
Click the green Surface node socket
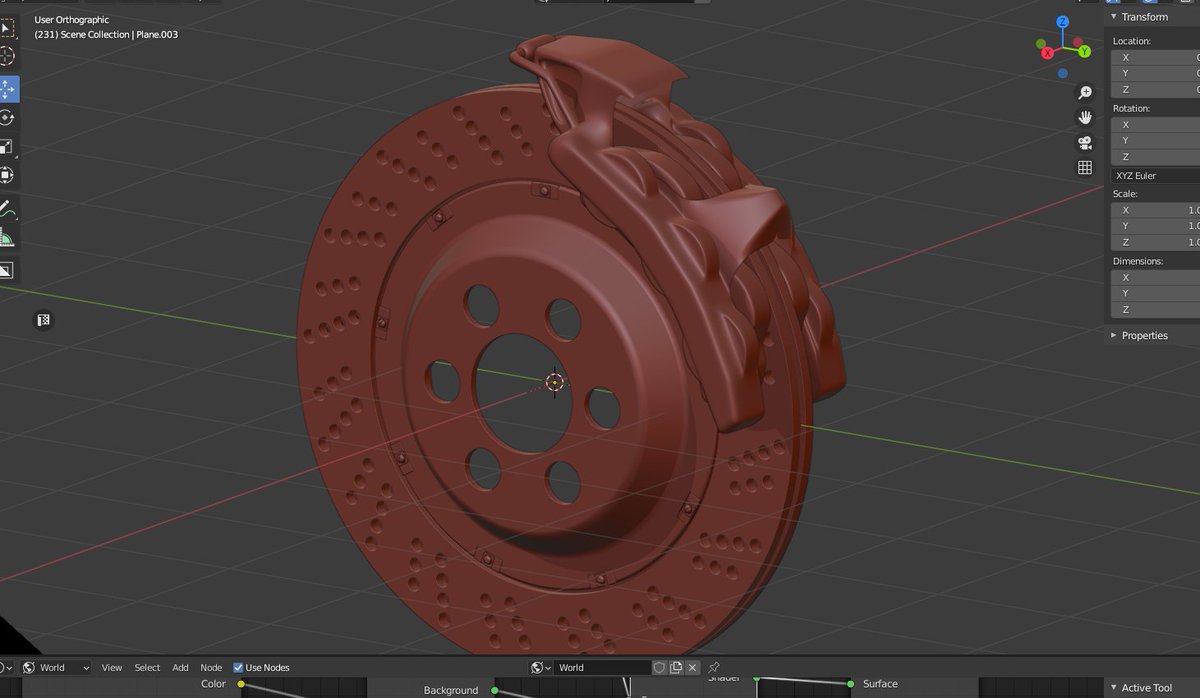(x=851, y=684)
